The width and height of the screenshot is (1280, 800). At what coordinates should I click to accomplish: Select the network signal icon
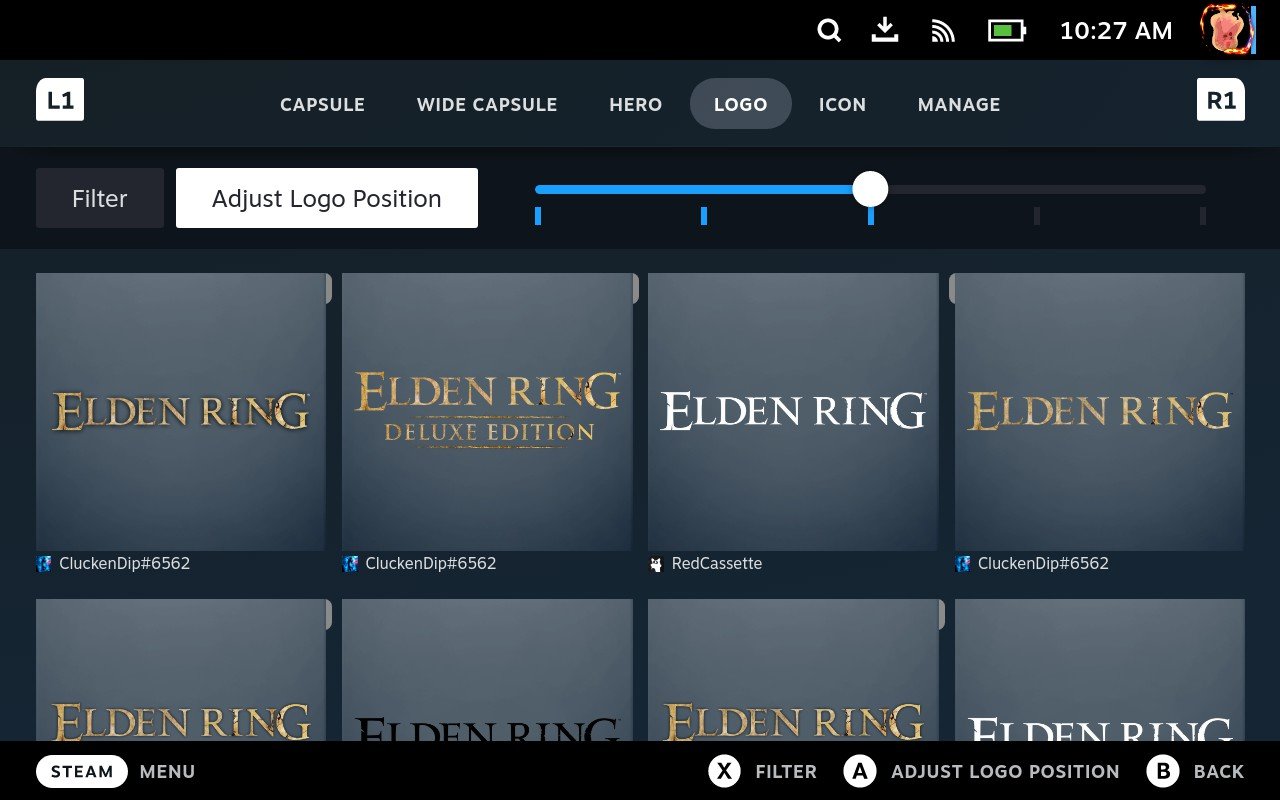[941, 31]
